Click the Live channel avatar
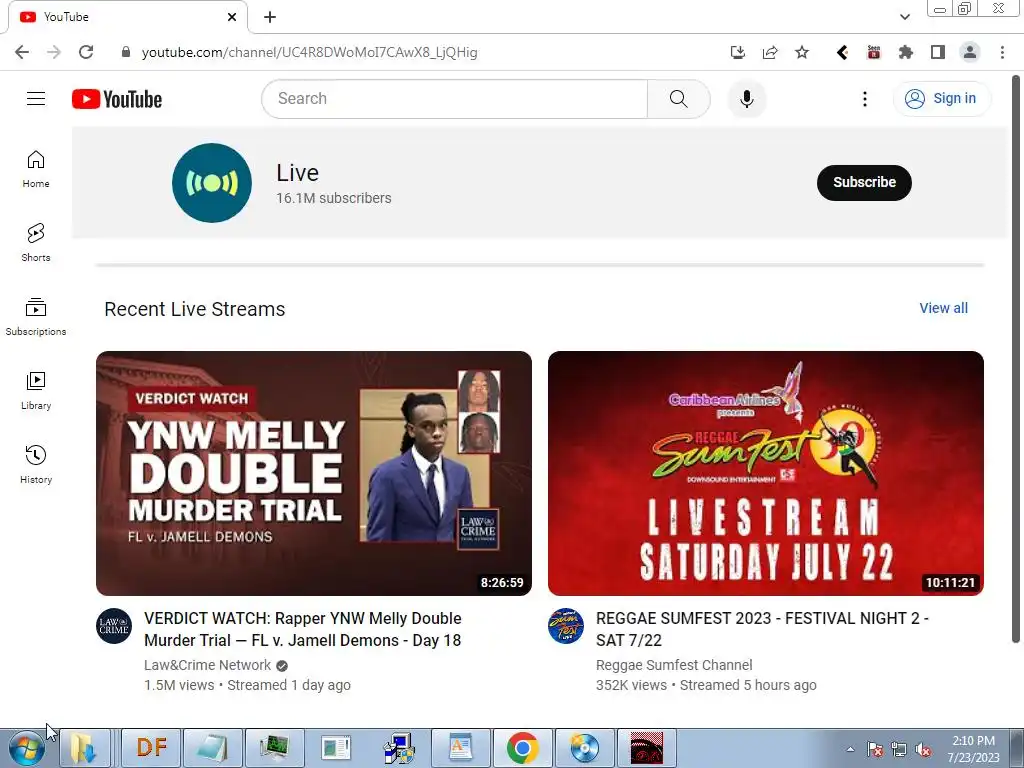Screen dimensions: 1024x768 (212, 183)
